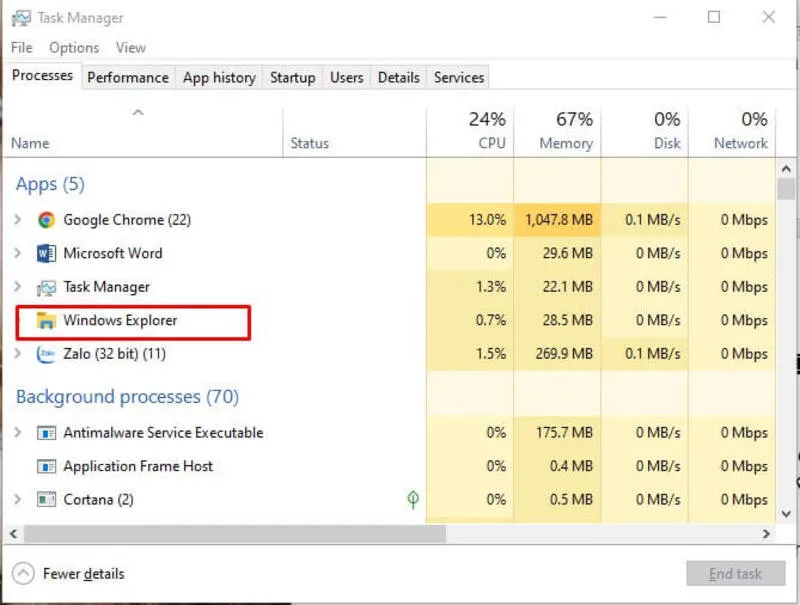
Task: Click the Google Chrome app icon
Action: [x=46, y=220]
